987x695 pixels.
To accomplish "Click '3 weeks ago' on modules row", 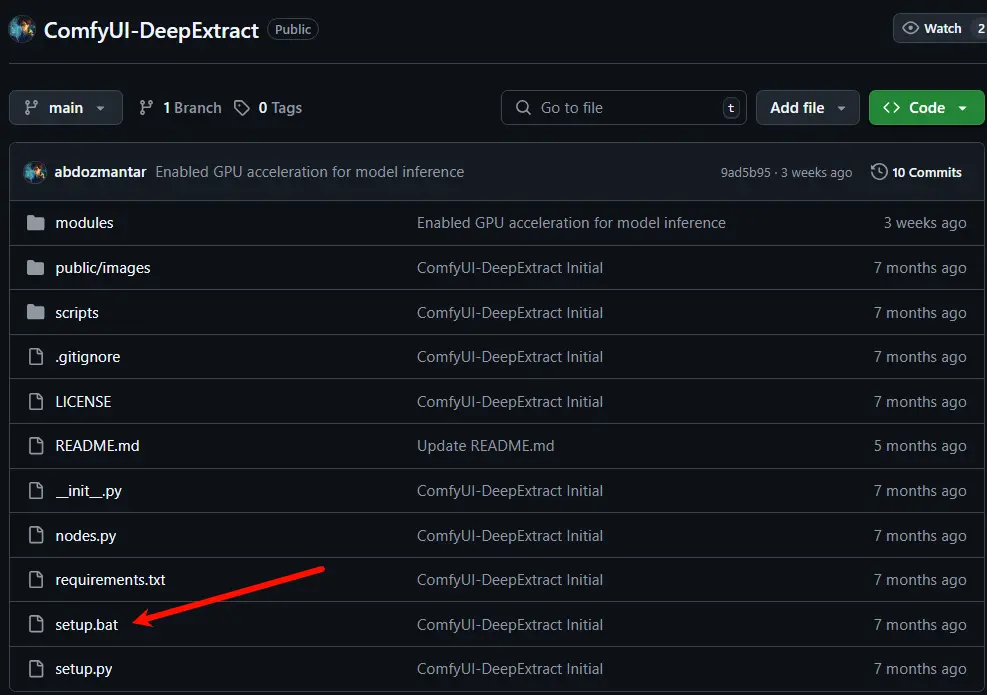I will click(925, 223).
